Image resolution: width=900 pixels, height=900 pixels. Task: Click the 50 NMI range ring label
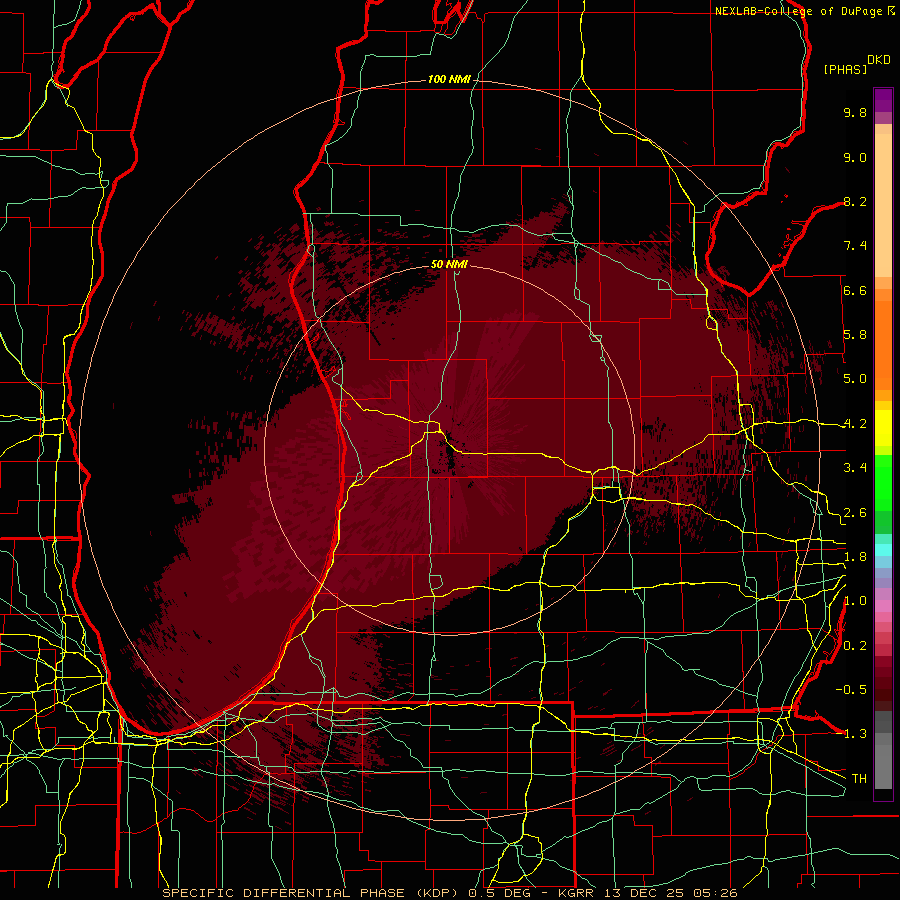[449, 264]
